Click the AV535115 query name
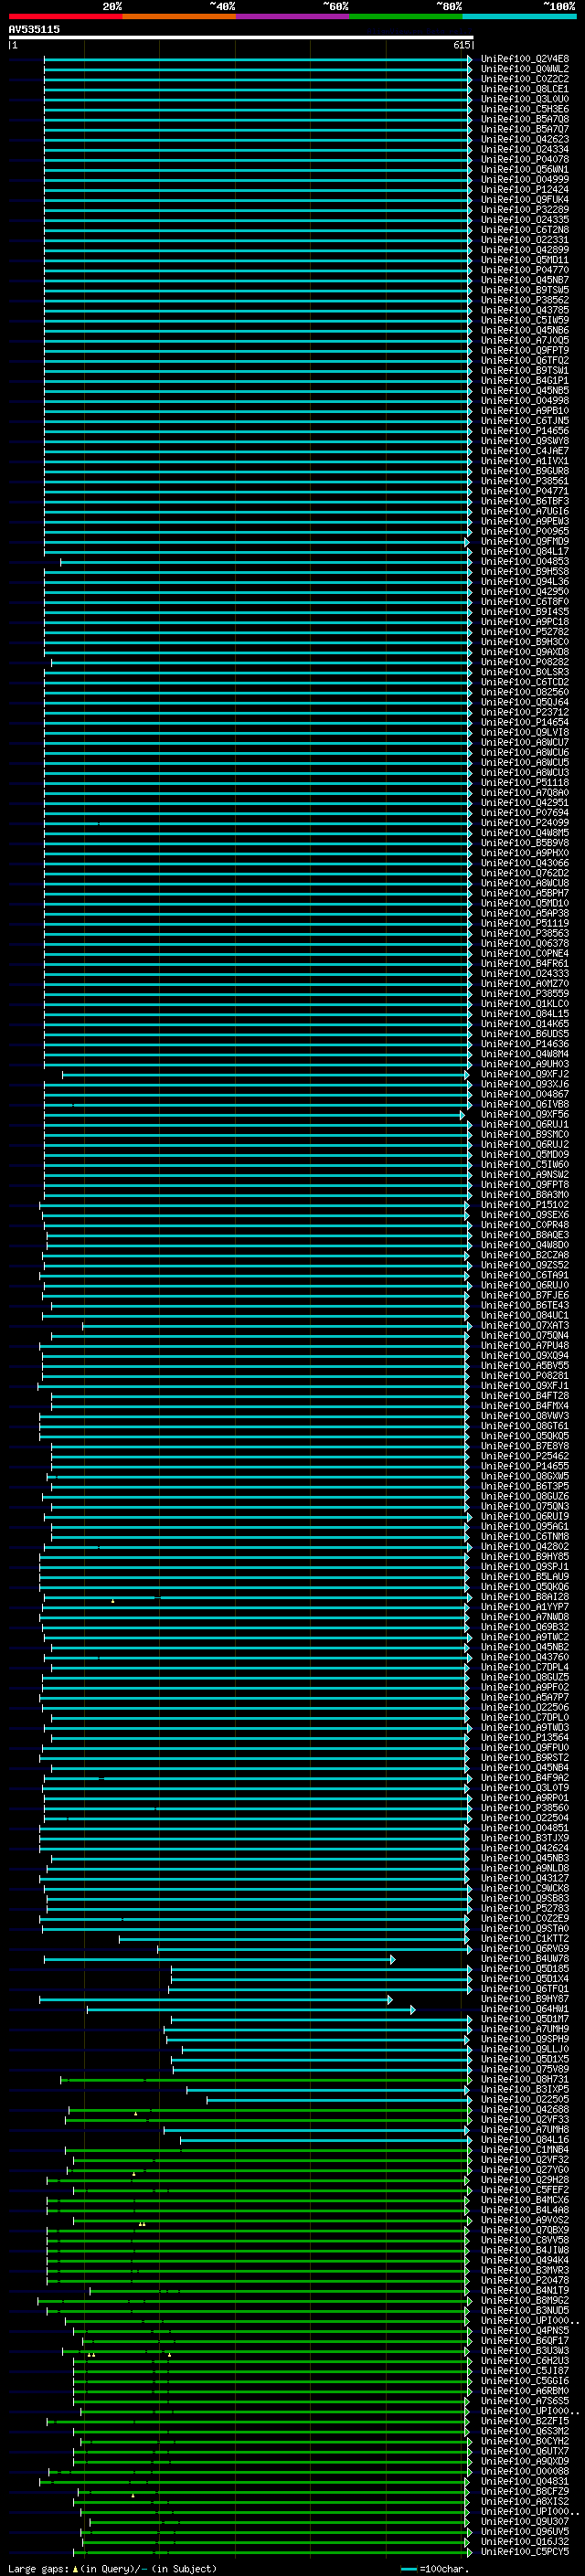The height and width of the screenshot is (2576, 585). pos(34,30)
